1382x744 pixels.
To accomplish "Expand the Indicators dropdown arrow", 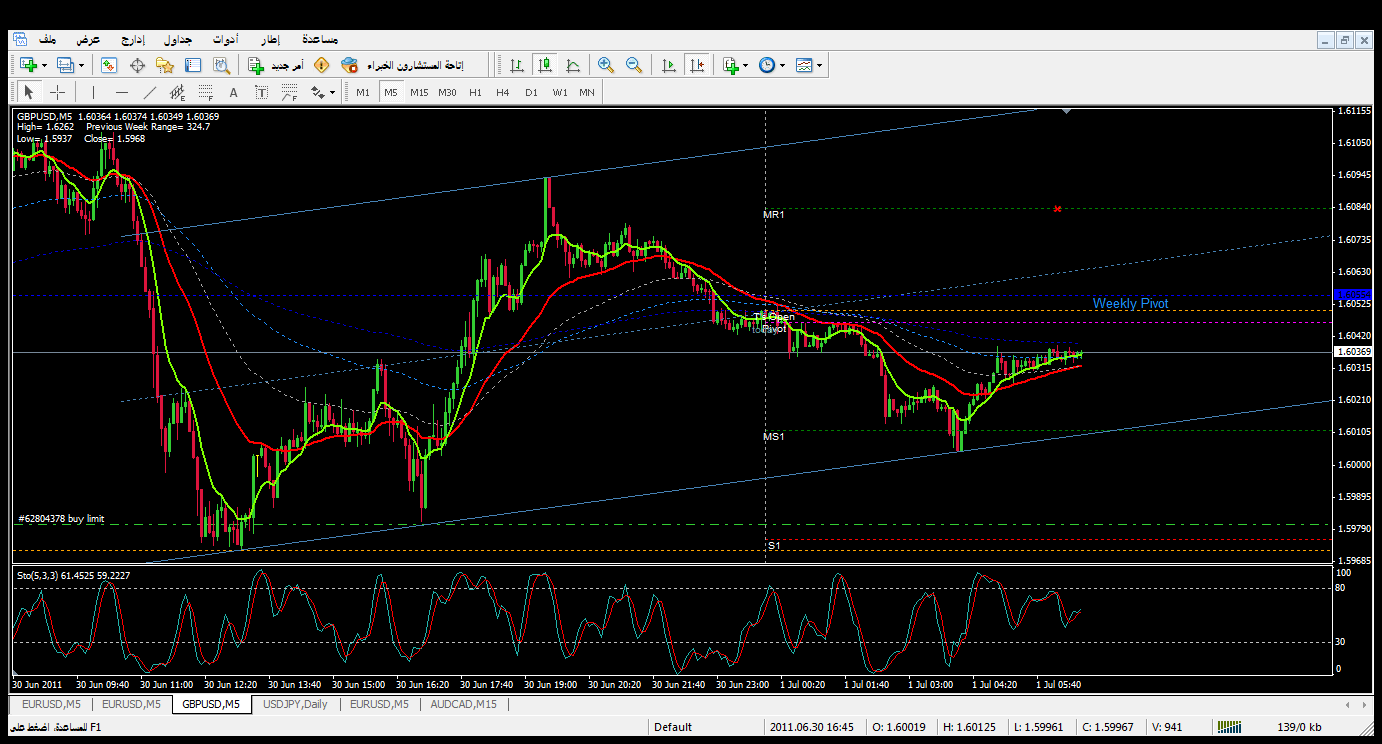I will tap(745, 65).
